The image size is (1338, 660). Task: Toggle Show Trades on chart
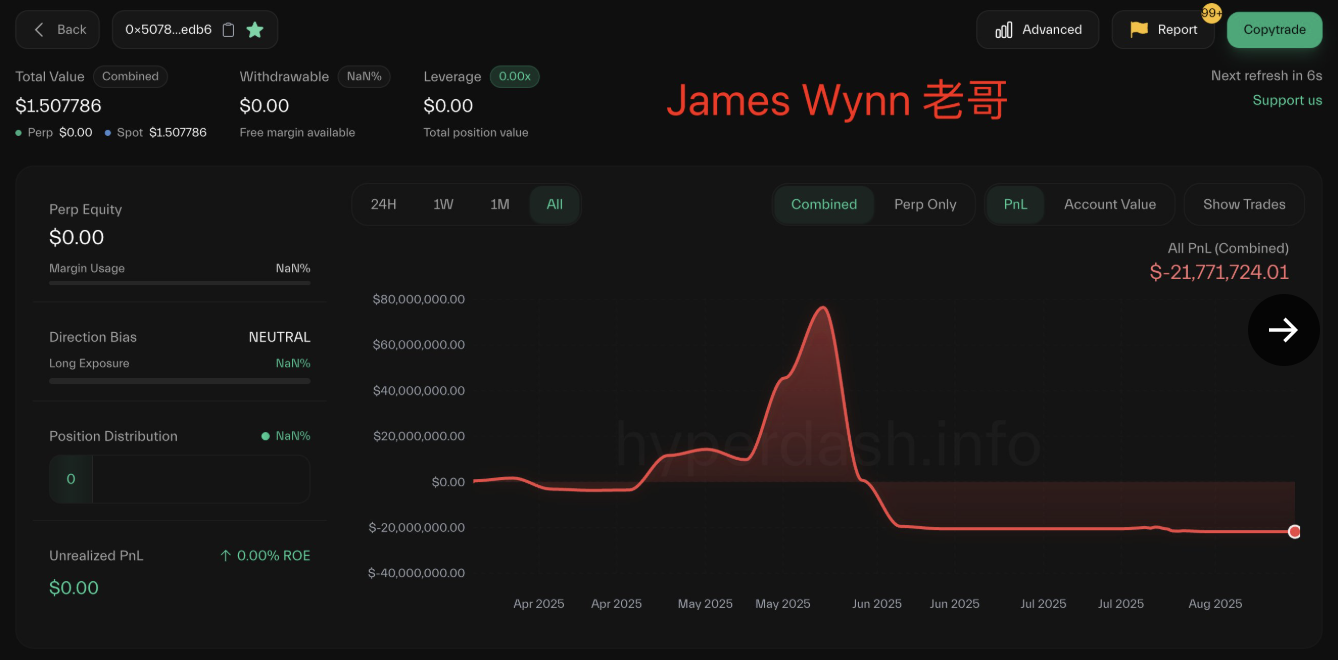(1244, 204)
